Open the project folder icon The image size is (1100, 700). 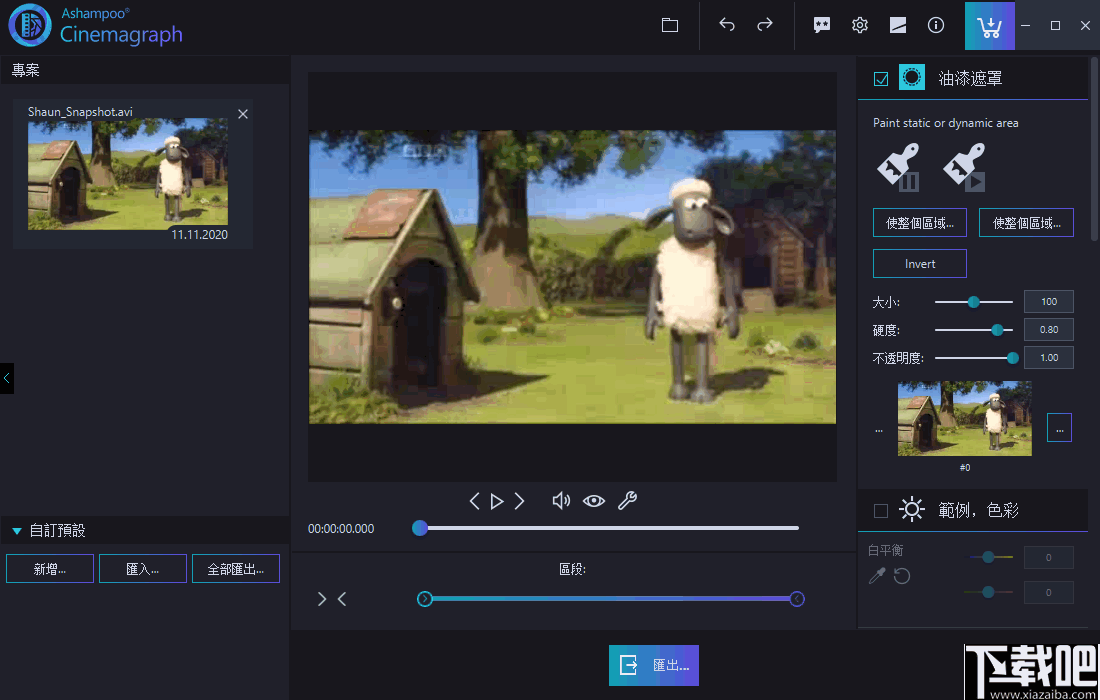click(x=670, y=25)
